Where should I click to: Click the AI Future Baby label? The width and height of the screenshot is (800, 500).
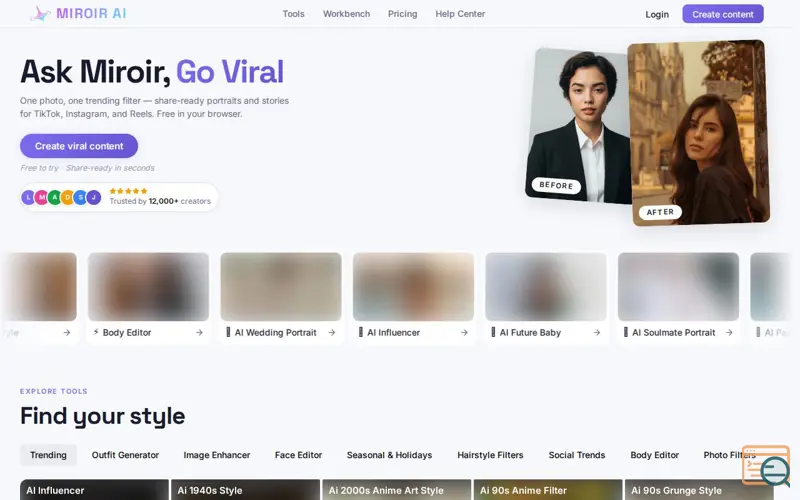click(x=530, y=333)
